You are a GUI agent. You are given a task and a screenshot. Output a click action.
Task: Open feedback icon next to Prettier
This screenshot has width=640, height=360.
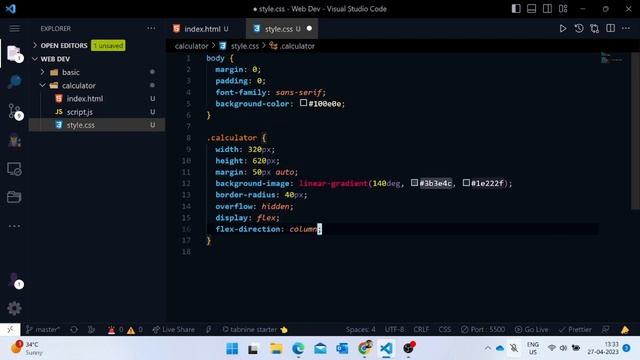point(606,329)
